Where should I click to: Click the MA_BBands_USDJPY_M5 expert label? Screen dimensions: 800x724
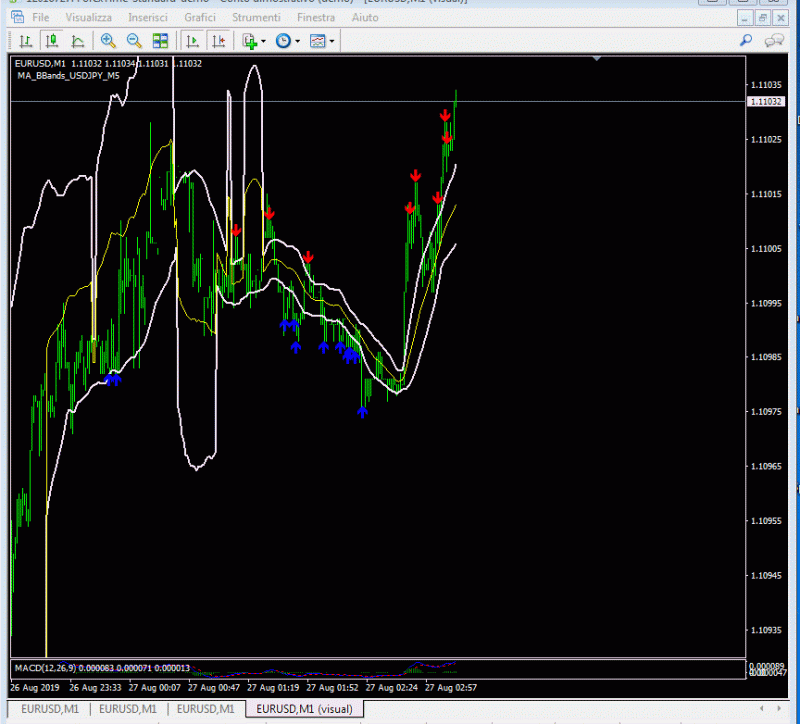coord(68,76)
